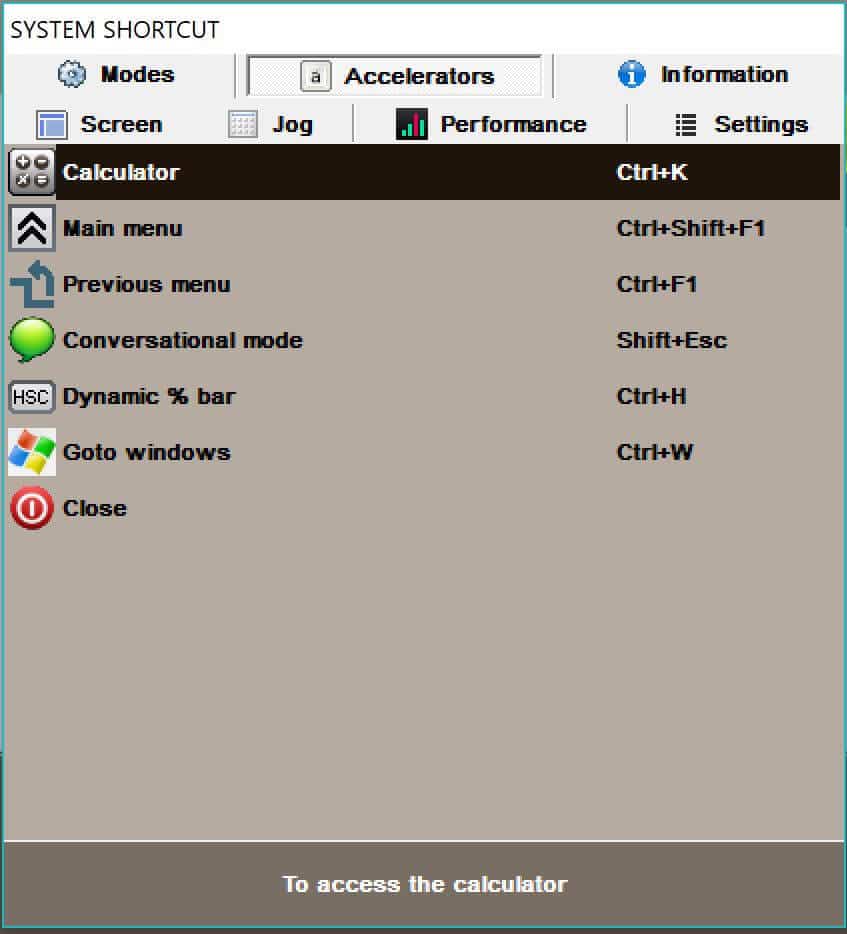
Task: Open the Information tab
Action: (x=702, y=74)
